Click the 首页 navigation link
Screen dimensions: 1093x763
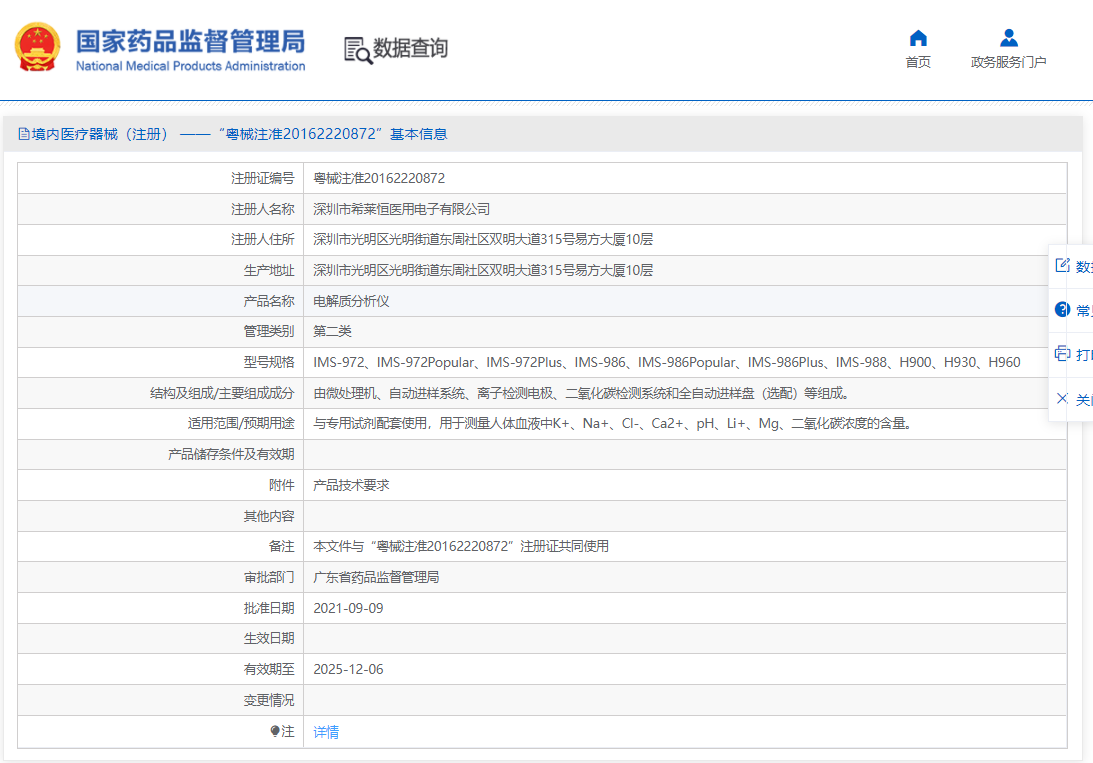coord(917,61)
